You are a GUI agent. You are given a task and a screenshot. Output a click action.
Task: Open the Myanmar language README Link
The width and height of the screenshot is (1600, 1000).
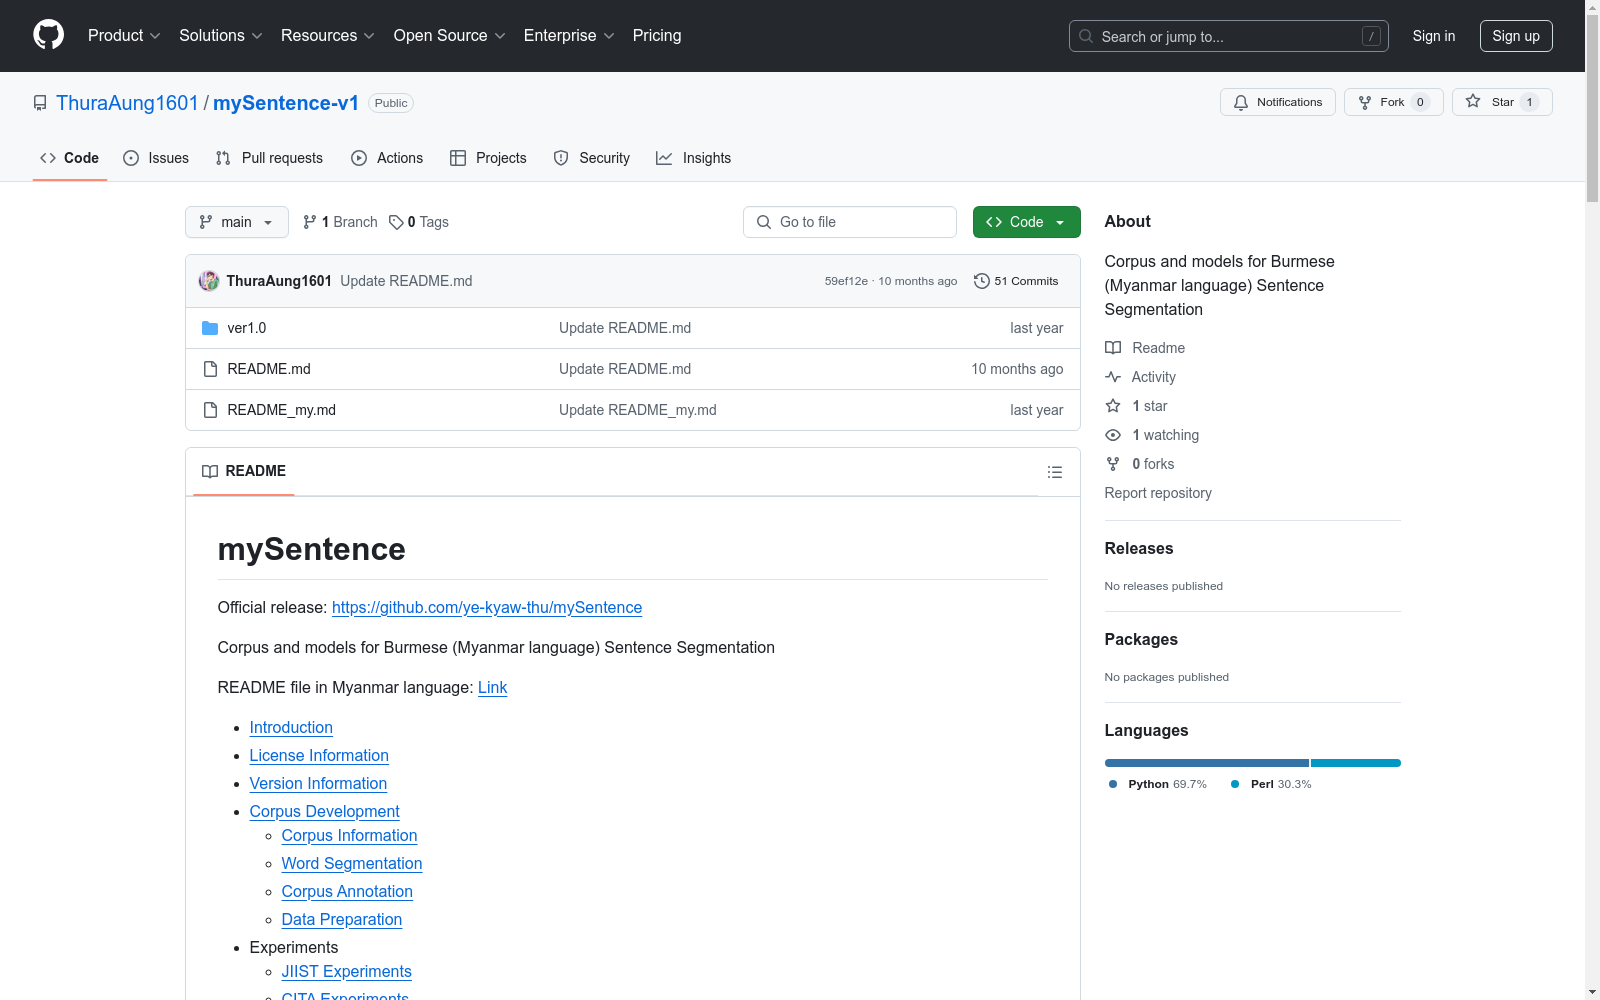point(492,687)
